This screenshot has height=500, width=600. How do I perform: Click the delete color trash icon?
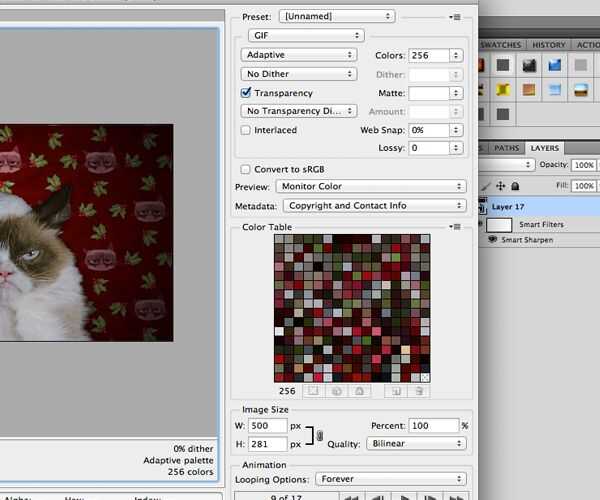coord(419,391)
